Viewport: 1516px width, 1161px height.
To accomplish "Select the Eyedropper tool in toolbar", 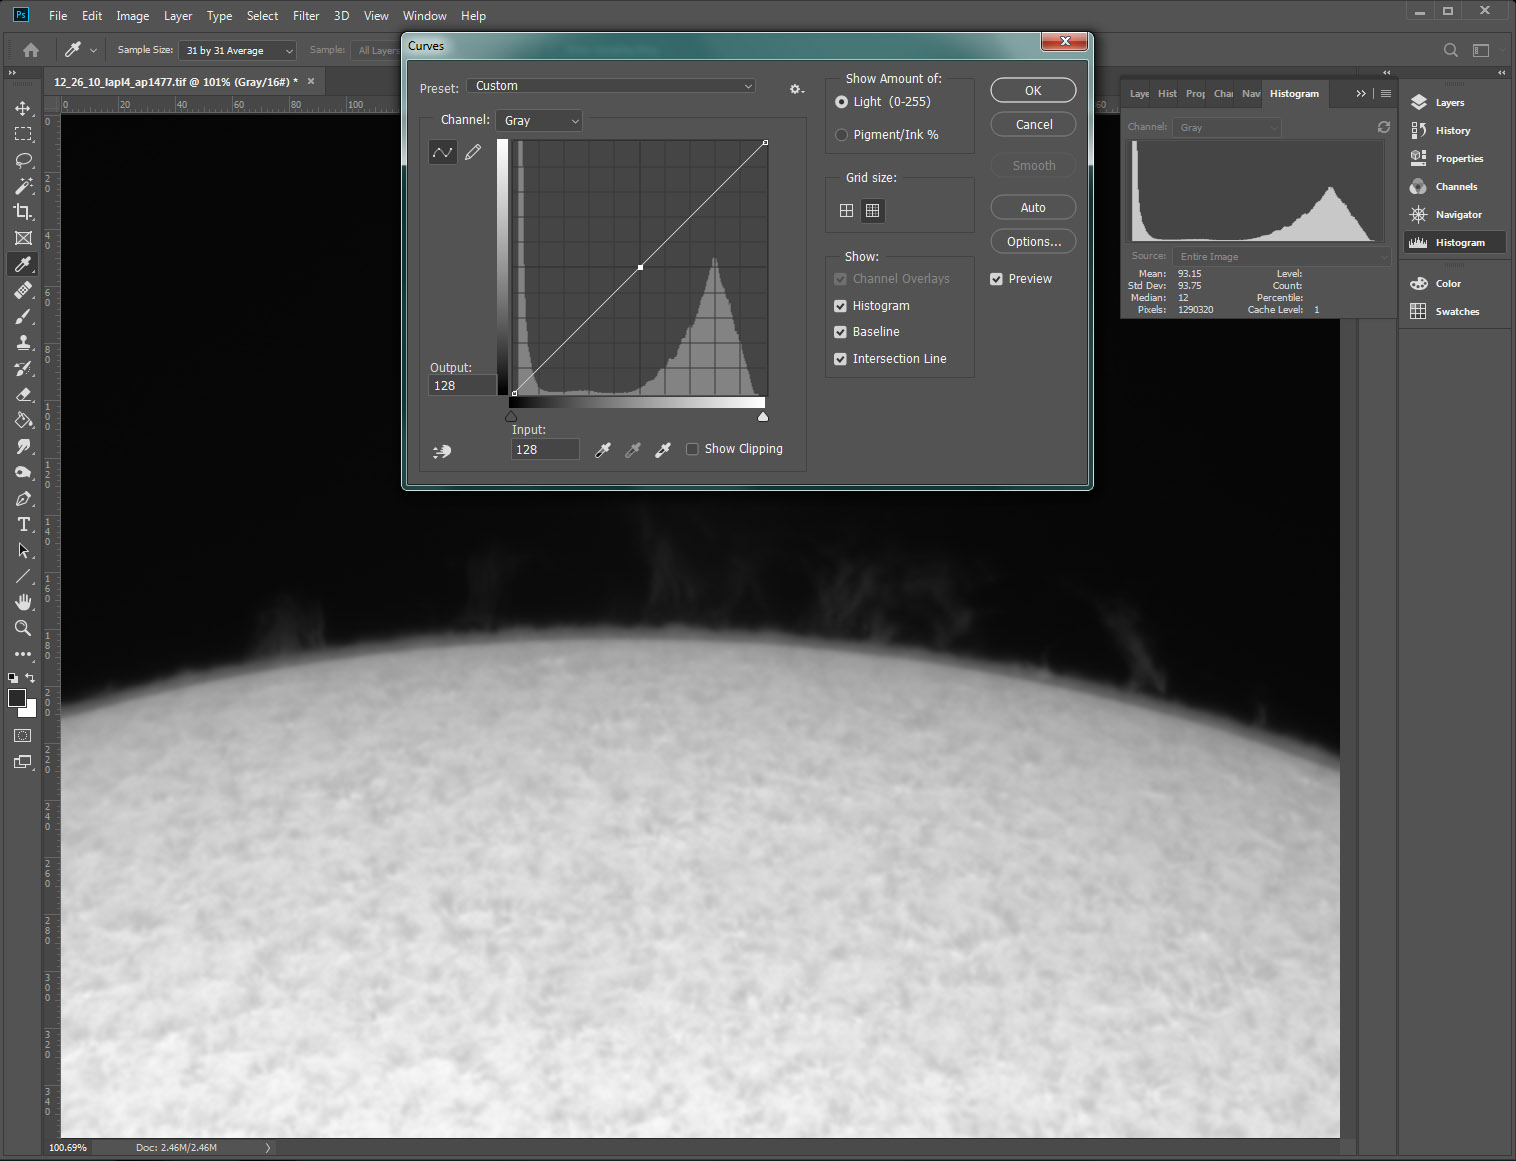I will pyautogui.click(x=23, y=264).
